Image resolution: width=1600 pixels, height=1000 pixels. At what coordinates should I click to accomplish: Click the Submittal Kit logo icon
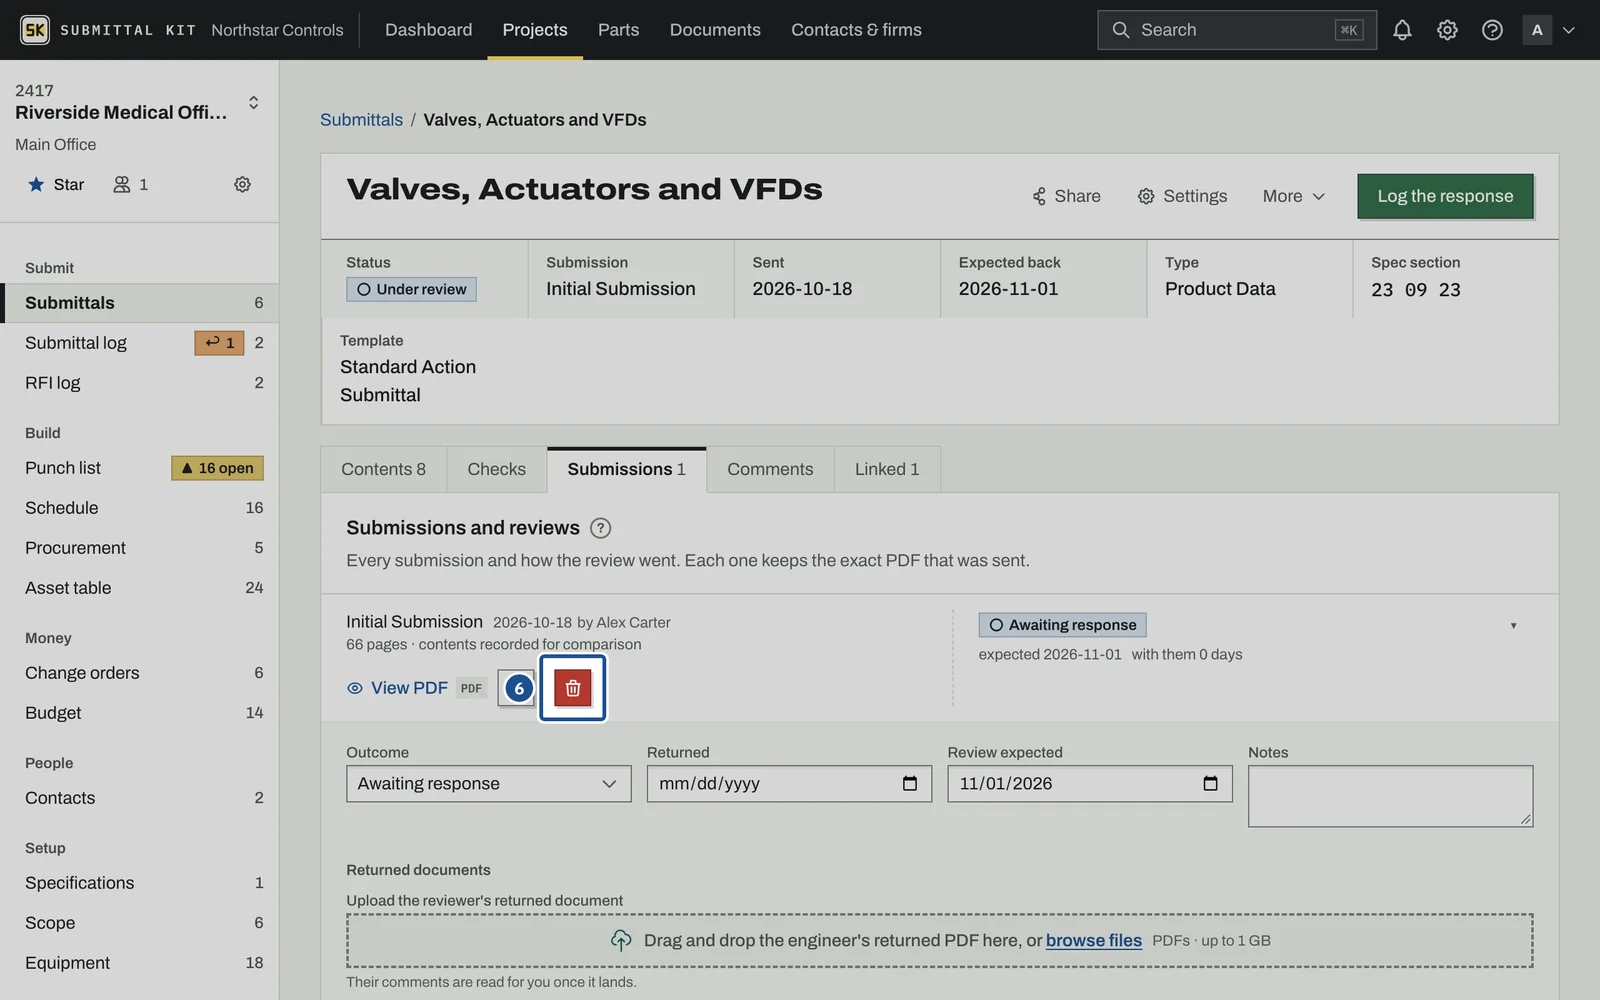pyautogui.click(x=35, y=30)
